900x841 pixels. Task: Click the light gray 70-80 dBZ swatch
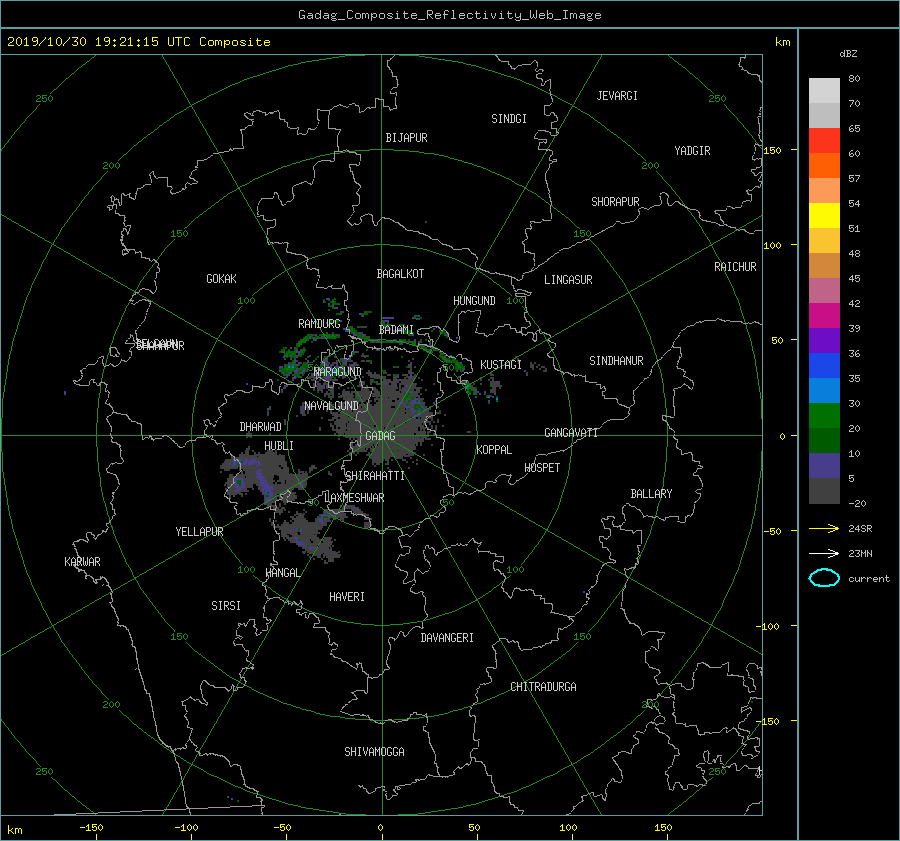(824, 91)
